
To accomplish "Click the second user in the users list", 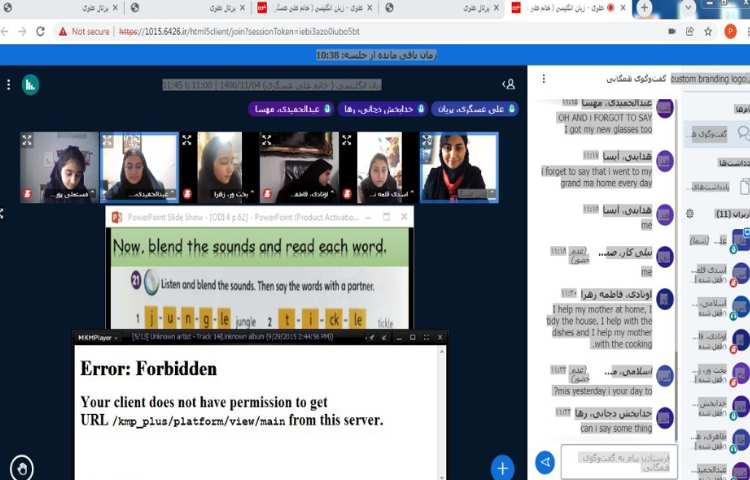I will [x=722, y=274].
